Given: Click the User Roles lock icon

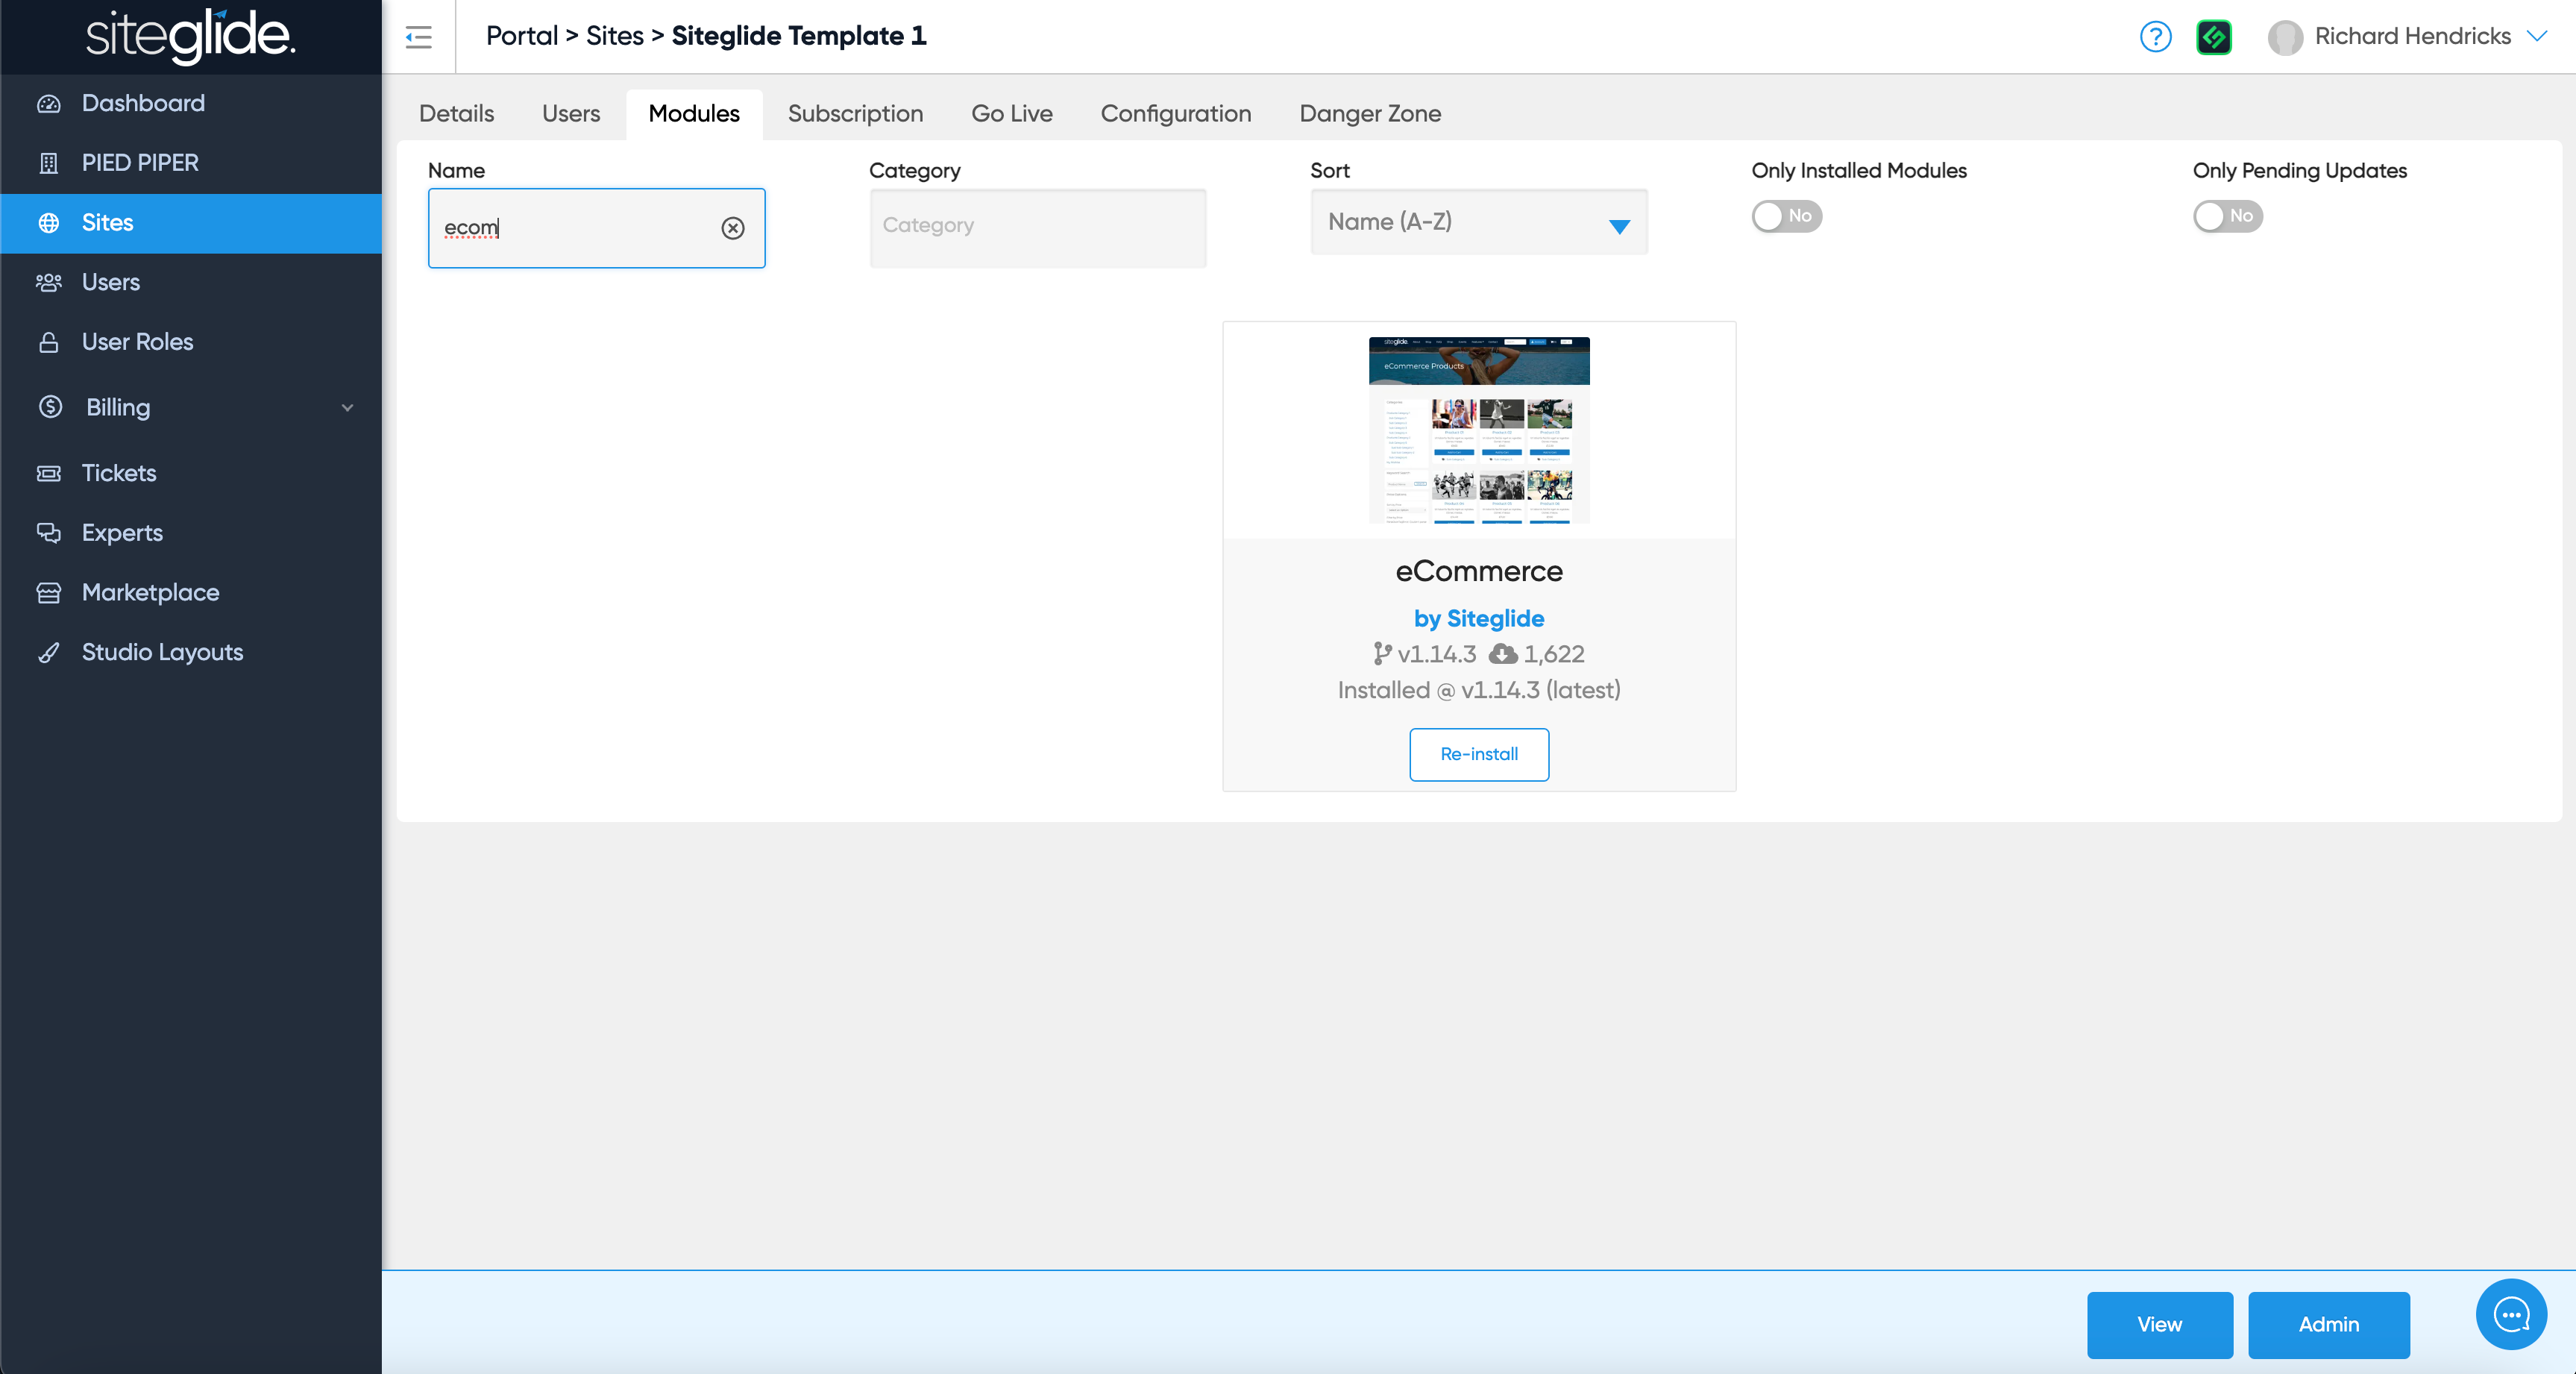Looking at the screenshot, I should point(49,342).
